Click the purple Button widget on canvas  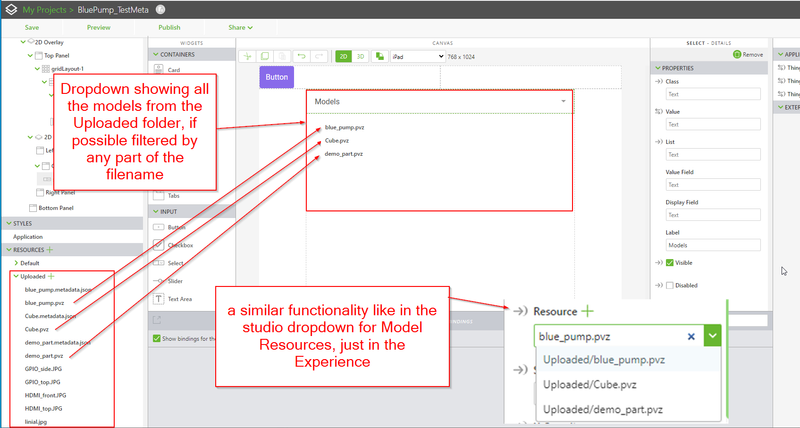(277, 77)
